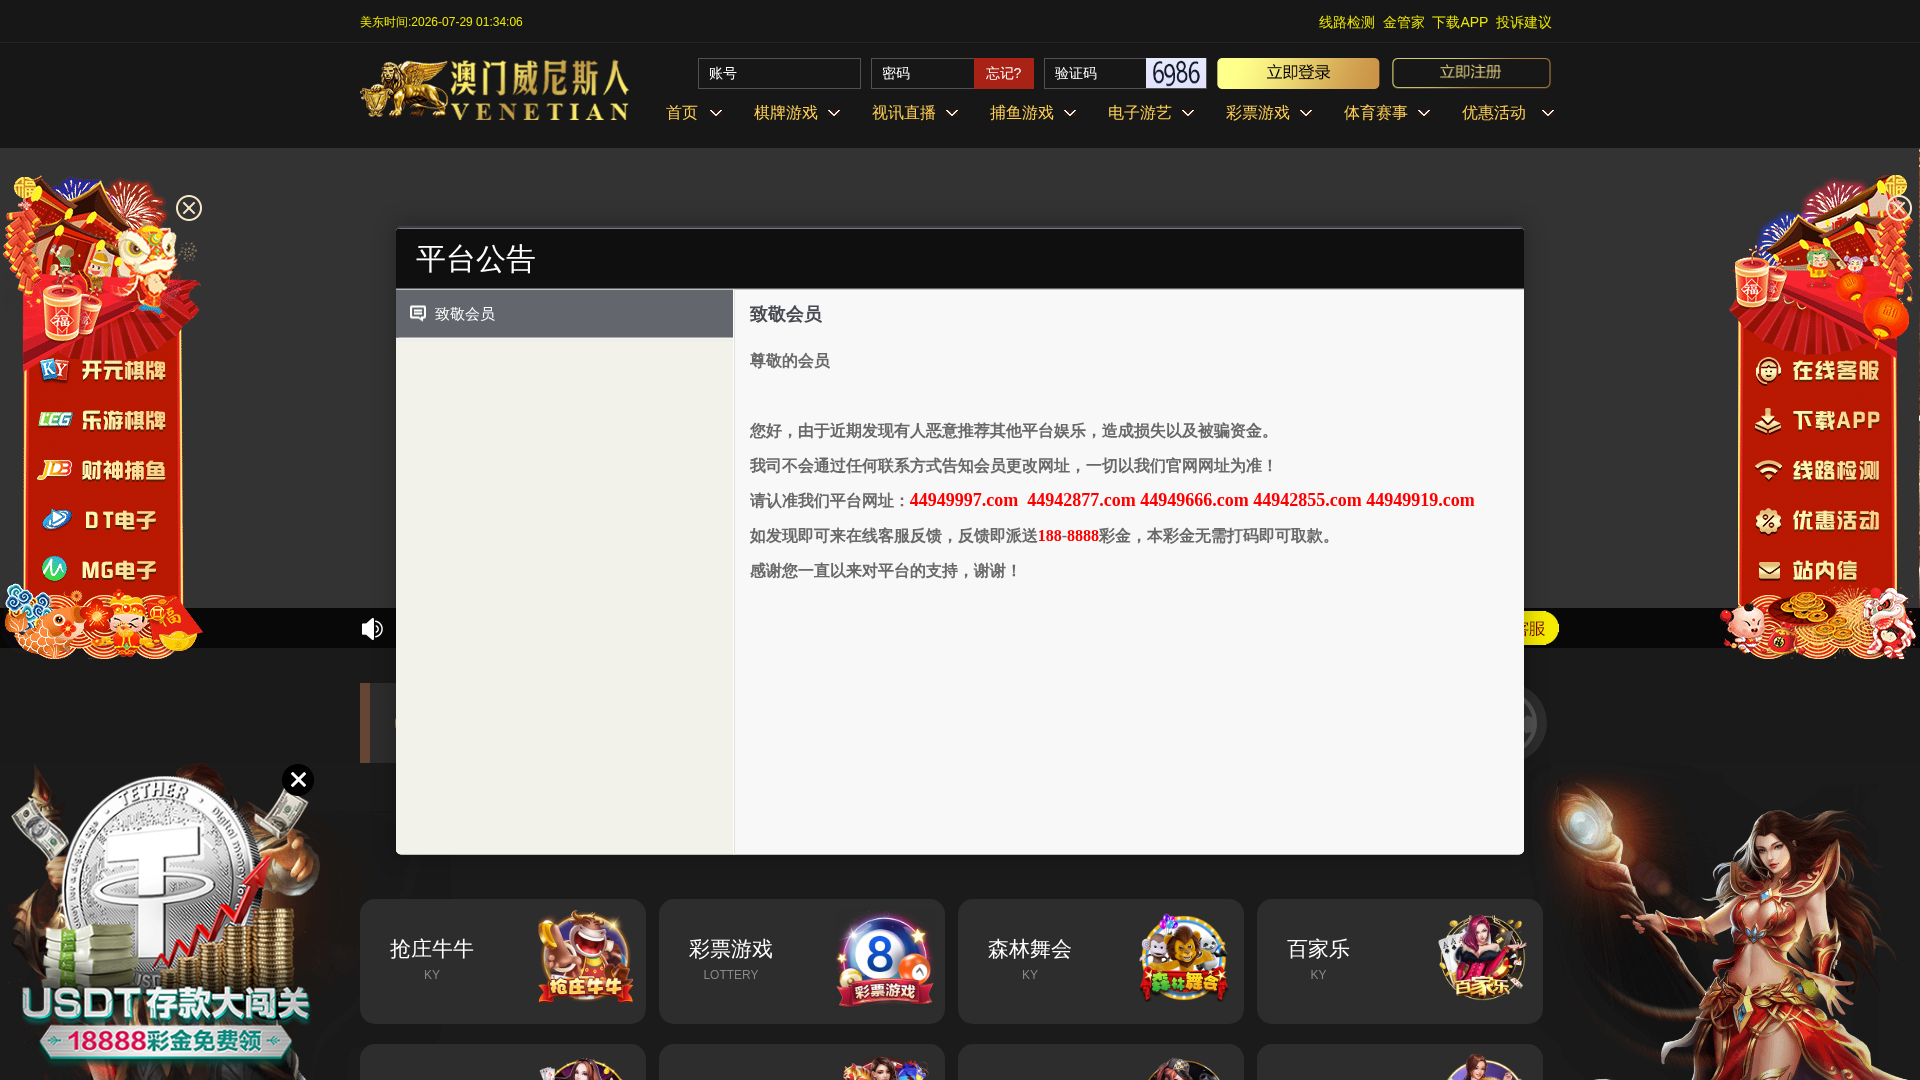Click the 44949997.com address
The width and height of the screenshot is (1920, 1080).
point(964,500)
